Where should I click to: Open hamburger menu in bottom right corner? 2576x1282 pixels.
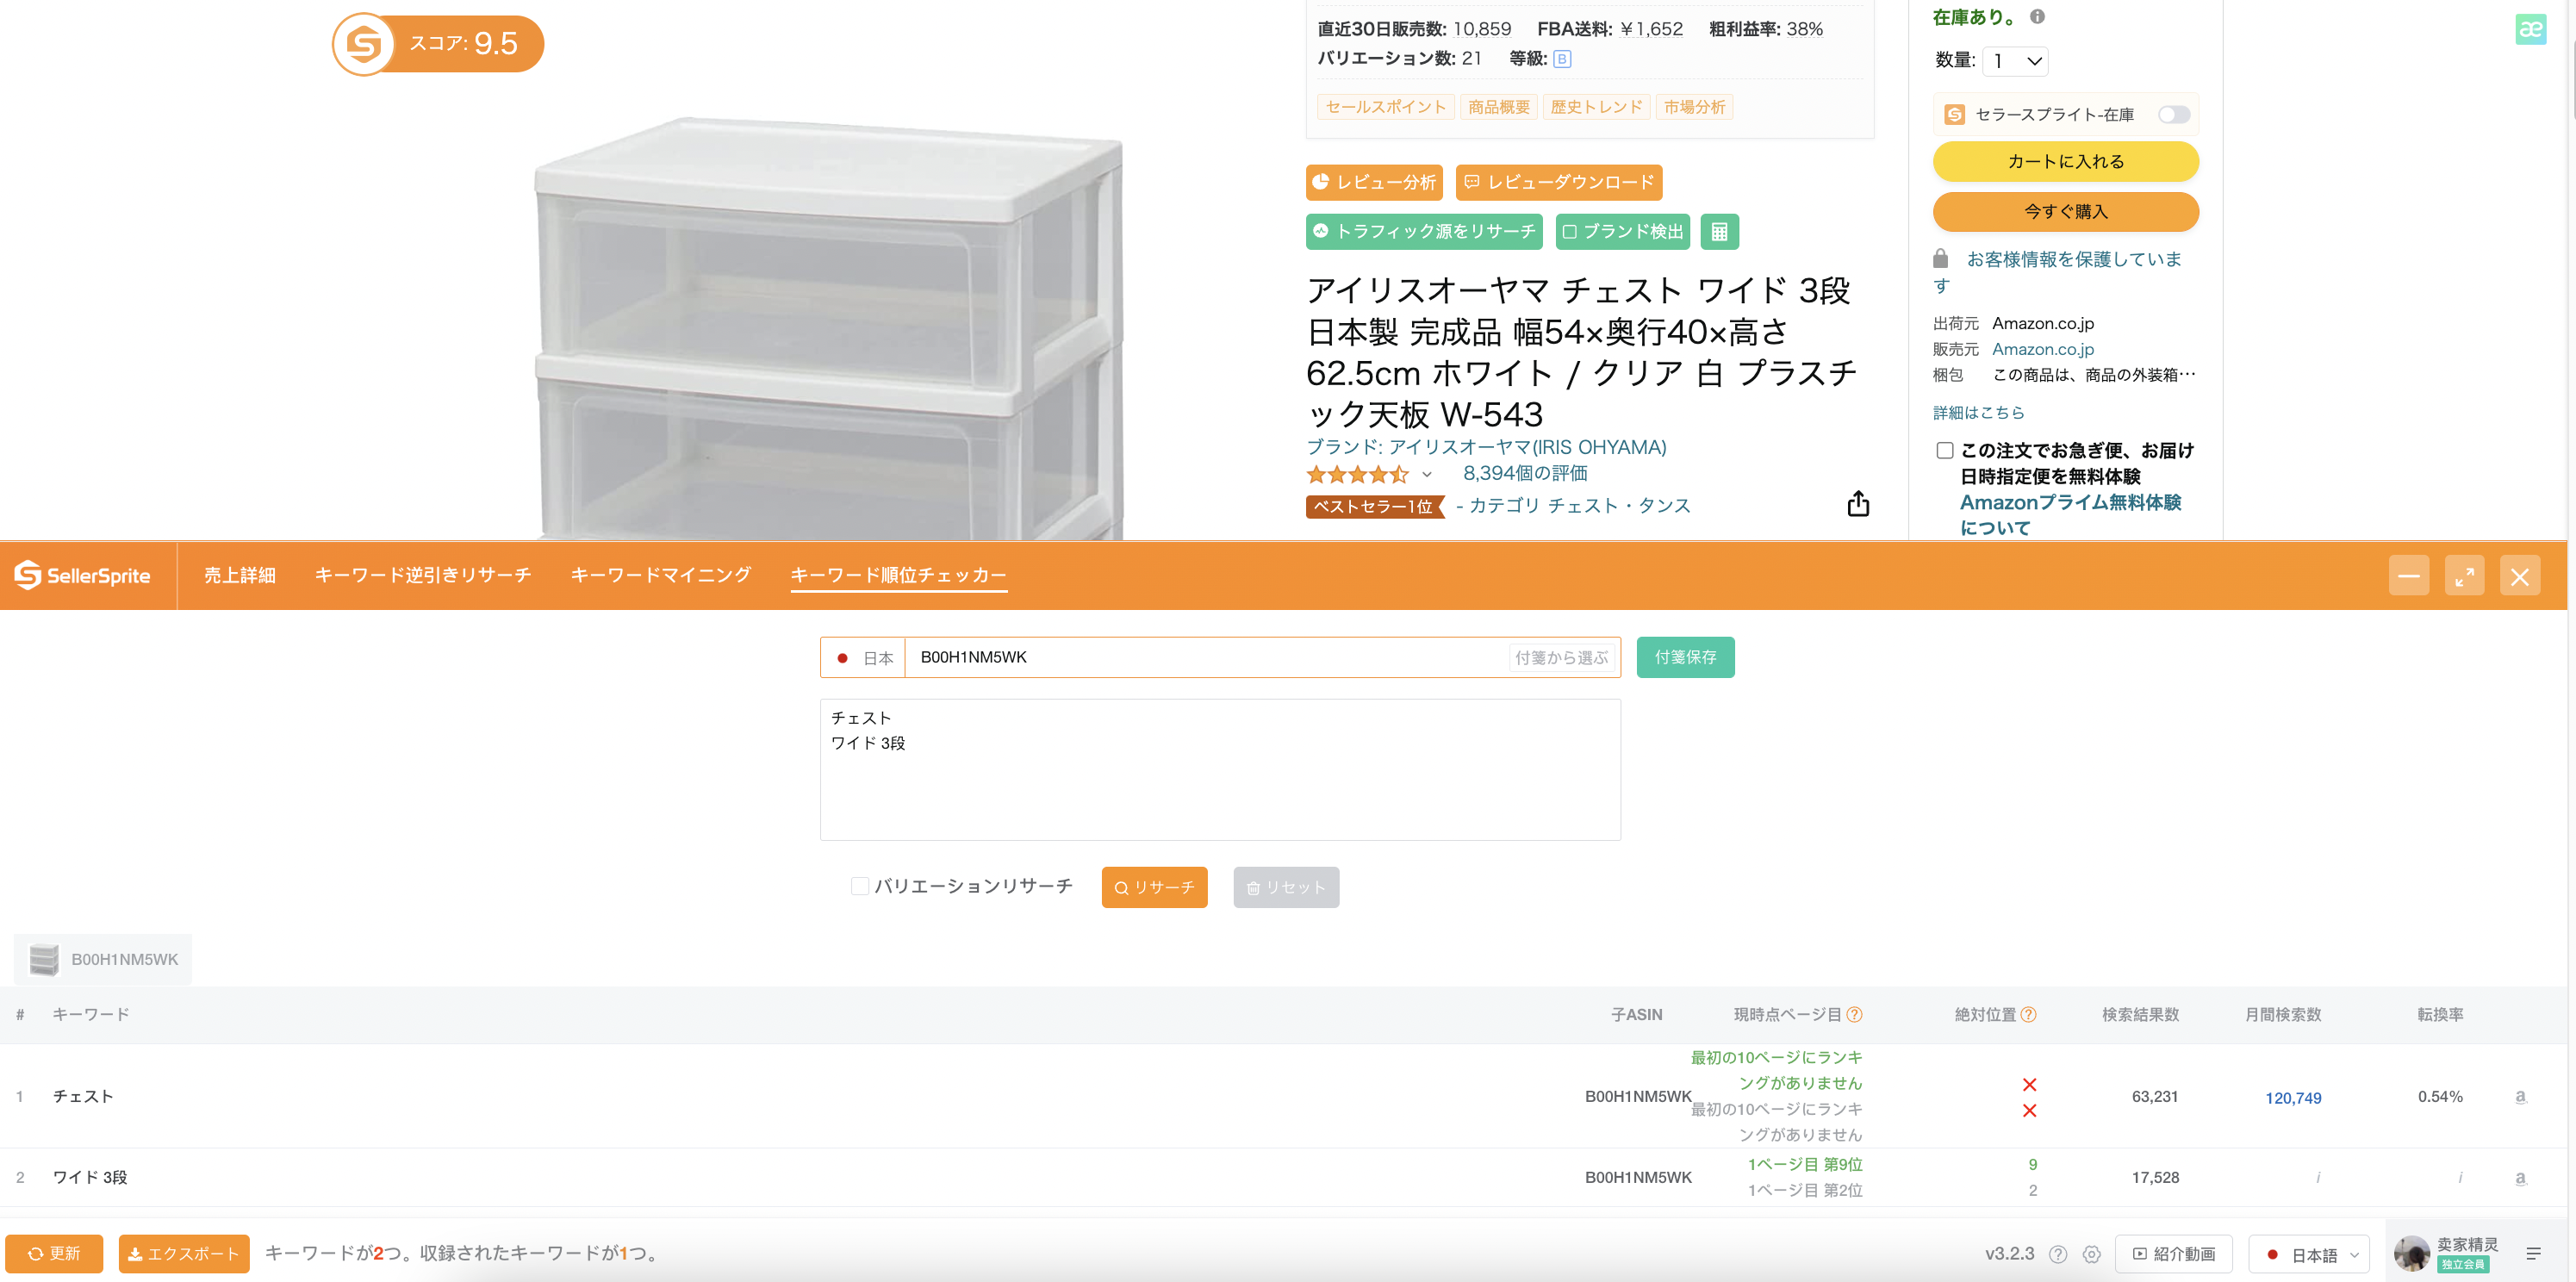[x=2534, y=1254]
